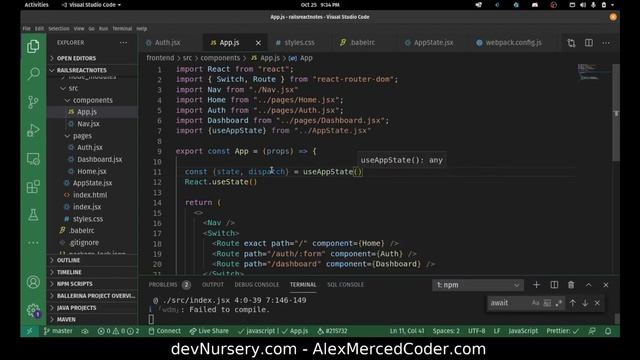This screenshot has width=640, height=360.
Task: Create a new terminal with plus icon
Action: (x=536, y=285)
